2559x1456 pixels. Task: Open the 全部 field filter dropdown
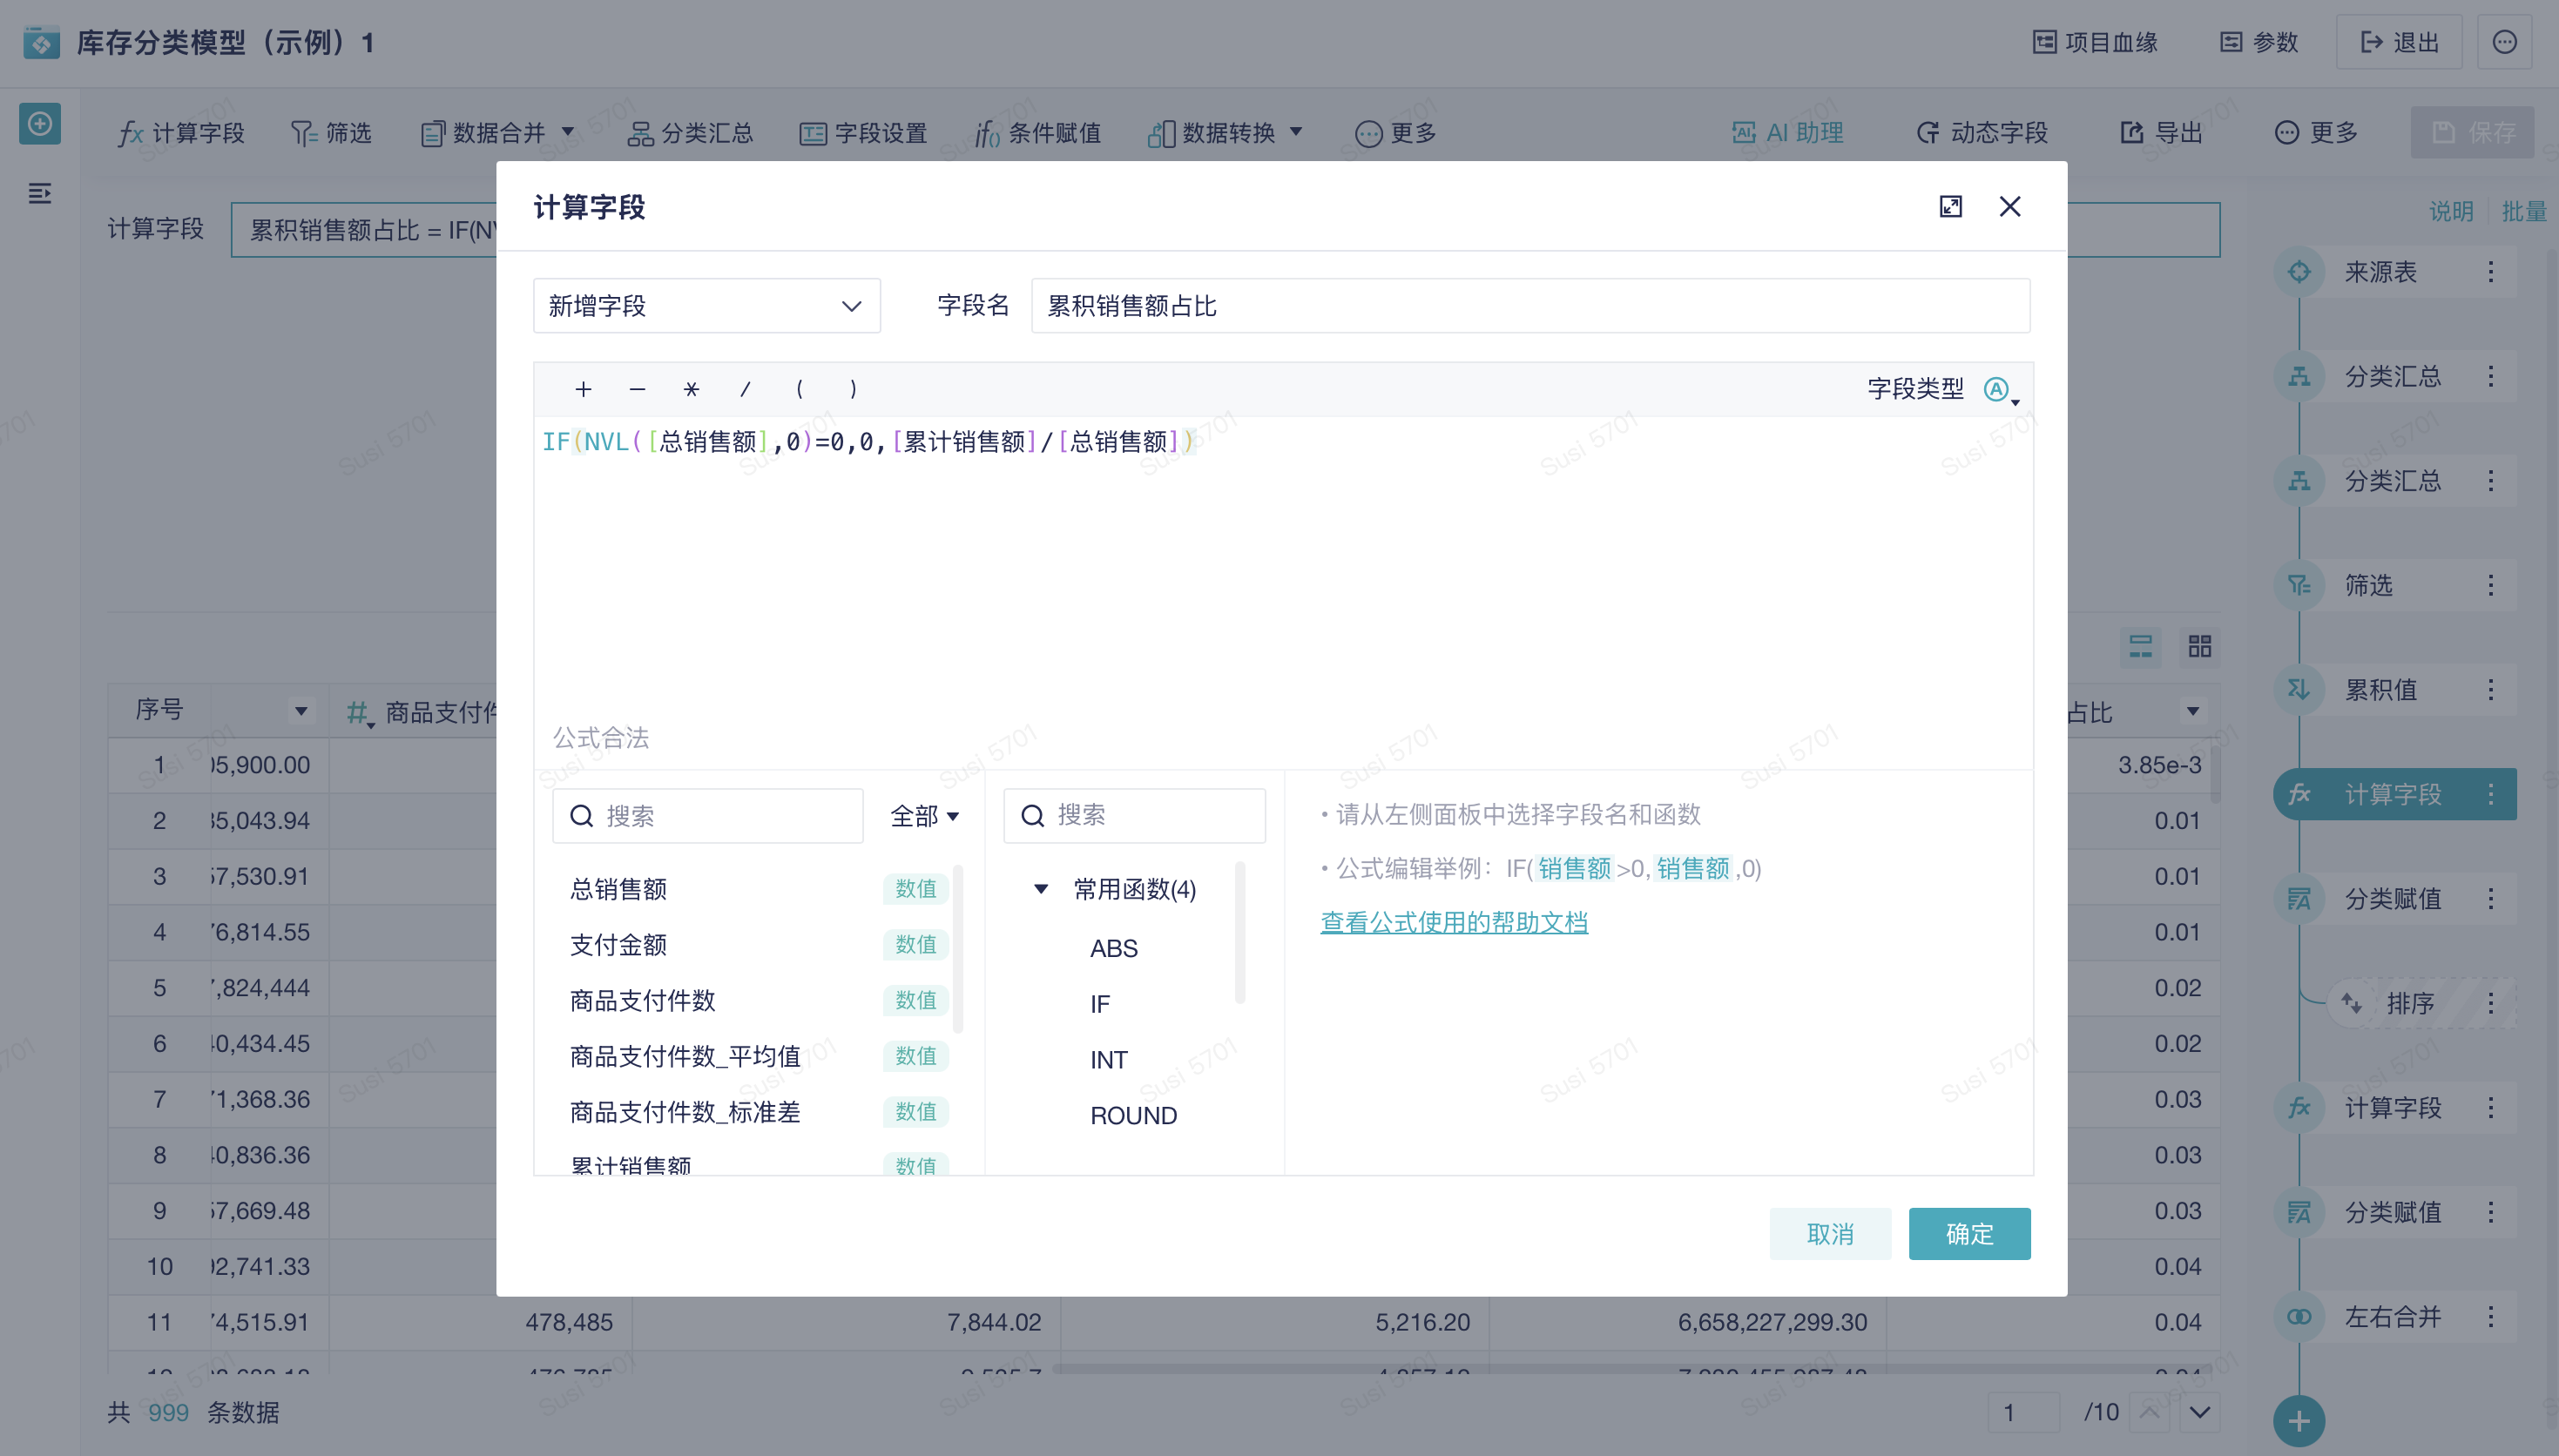(x=924, y=816)
